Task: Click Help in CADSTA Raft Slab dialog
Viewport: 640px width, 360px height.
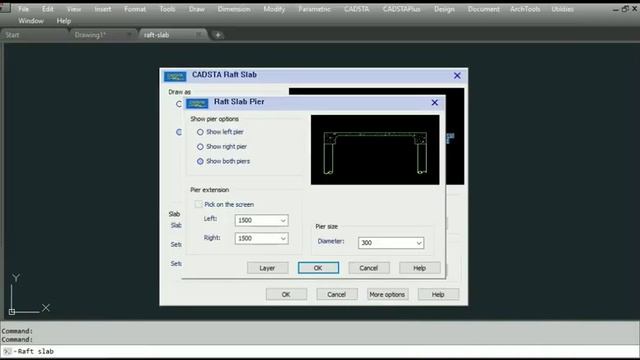Action: coord(438,294)
